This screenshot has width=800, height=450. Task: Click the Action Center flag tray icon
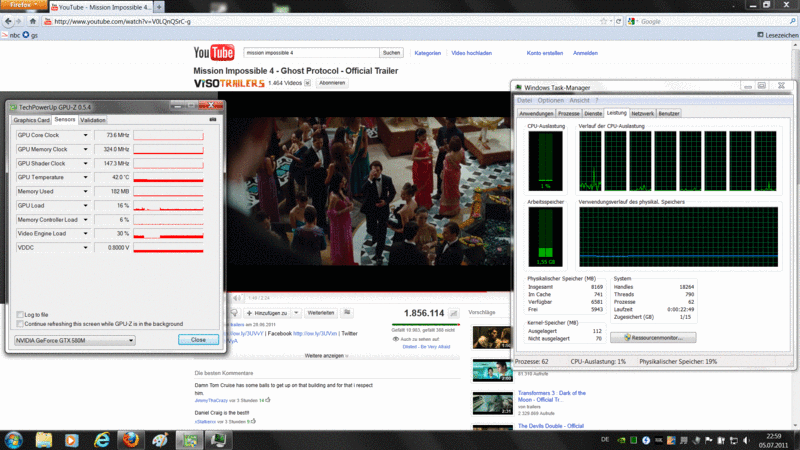point(709,440)
